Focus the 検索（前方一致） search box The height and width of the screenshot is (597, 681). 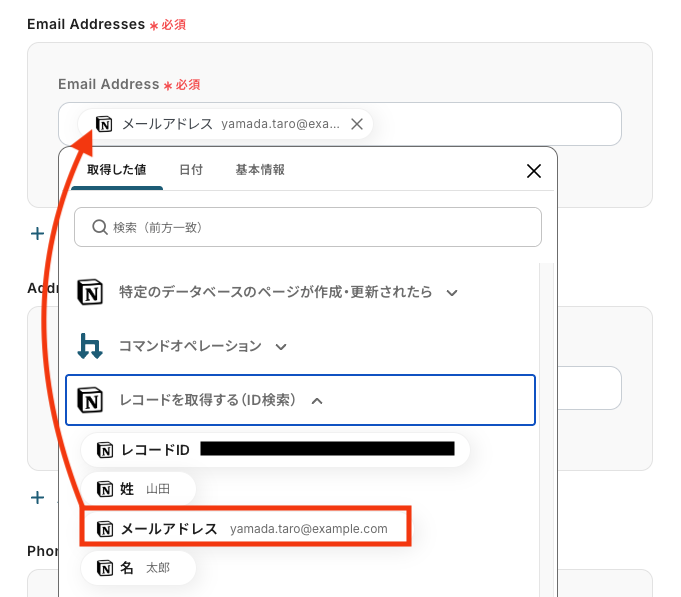[x=308, y=227]
